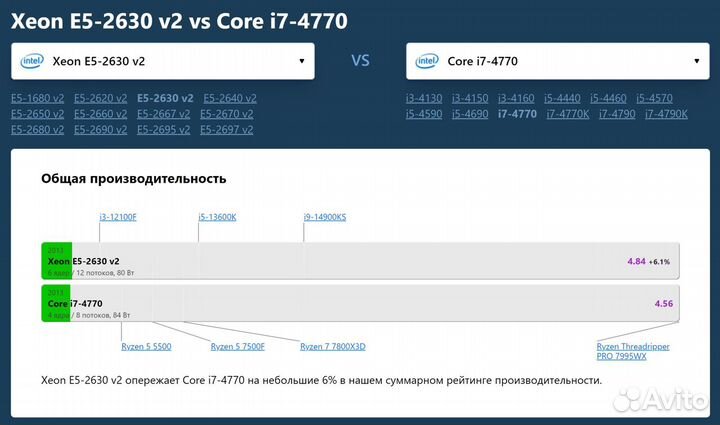Click Intel logo beside Core i7-4770
720x425 pixels.
[427, 61]
